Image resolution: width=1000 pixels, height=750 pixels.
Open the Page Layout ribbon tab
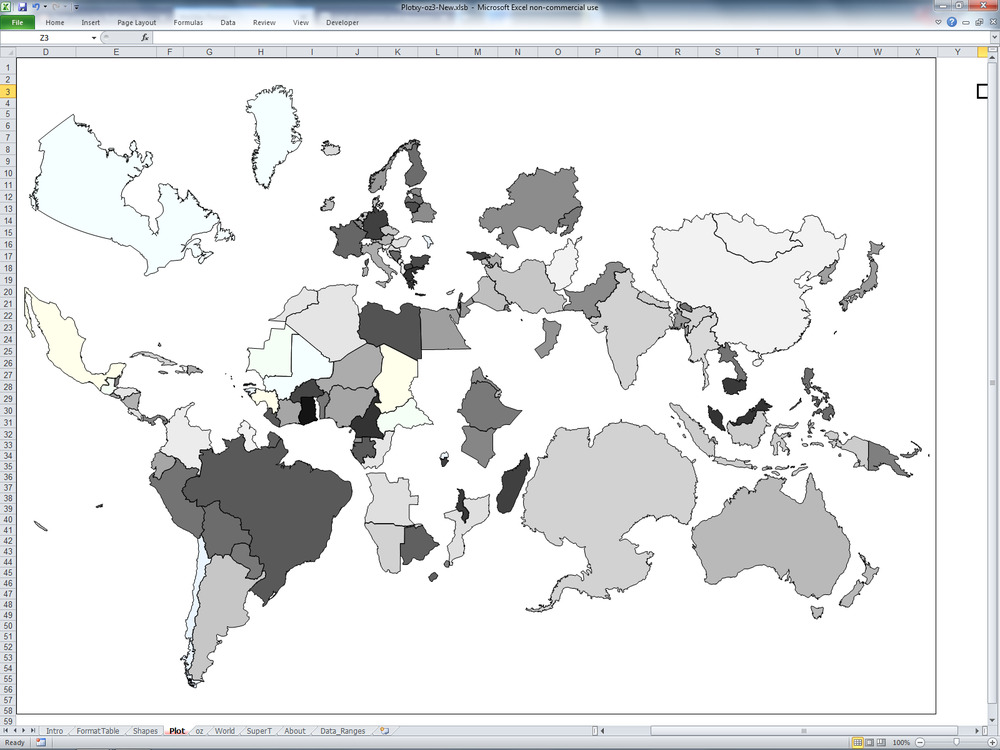[x=136, y=22]
